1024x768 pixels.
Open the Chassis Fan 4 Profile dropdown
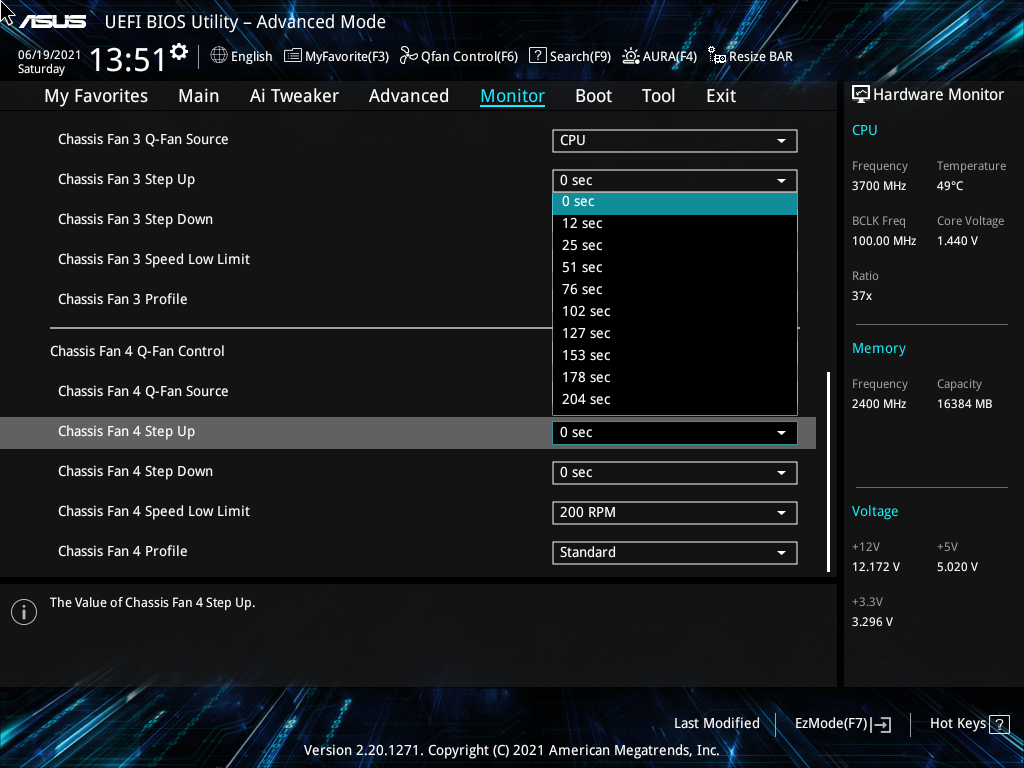[674, 552]
